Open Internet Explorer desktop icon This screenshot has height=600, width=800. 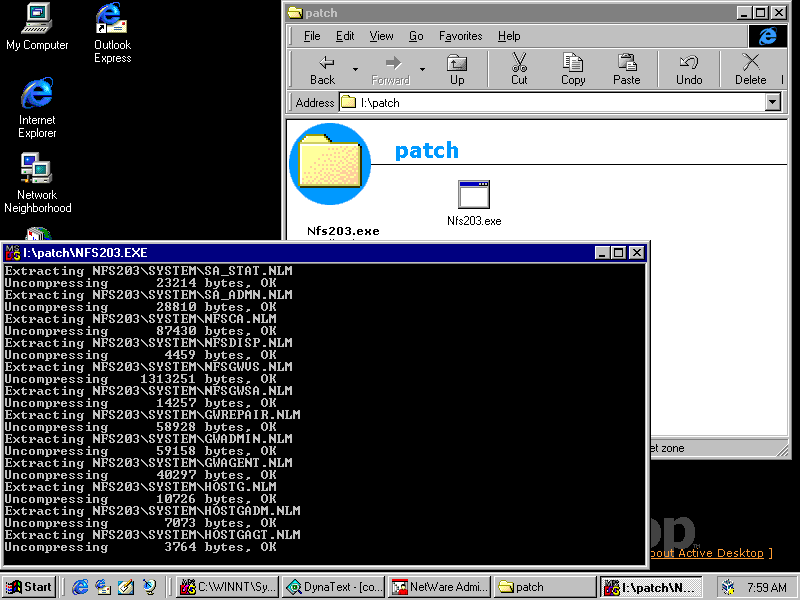(37, 107)
